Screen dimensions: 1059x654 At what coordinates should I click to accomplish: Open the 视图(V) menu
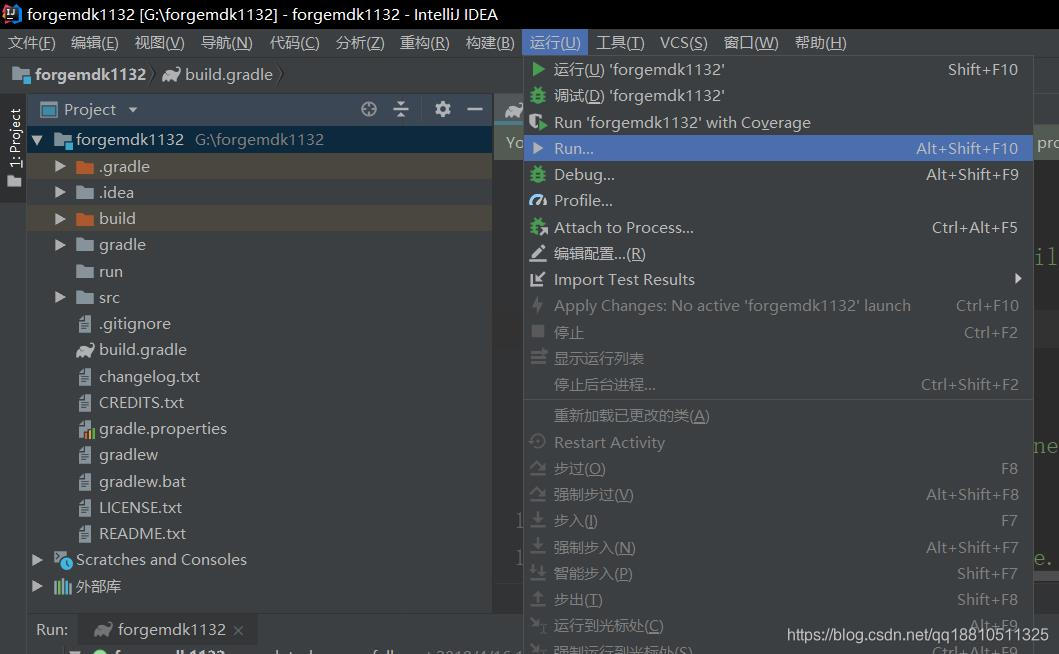[x=159, y=43]
